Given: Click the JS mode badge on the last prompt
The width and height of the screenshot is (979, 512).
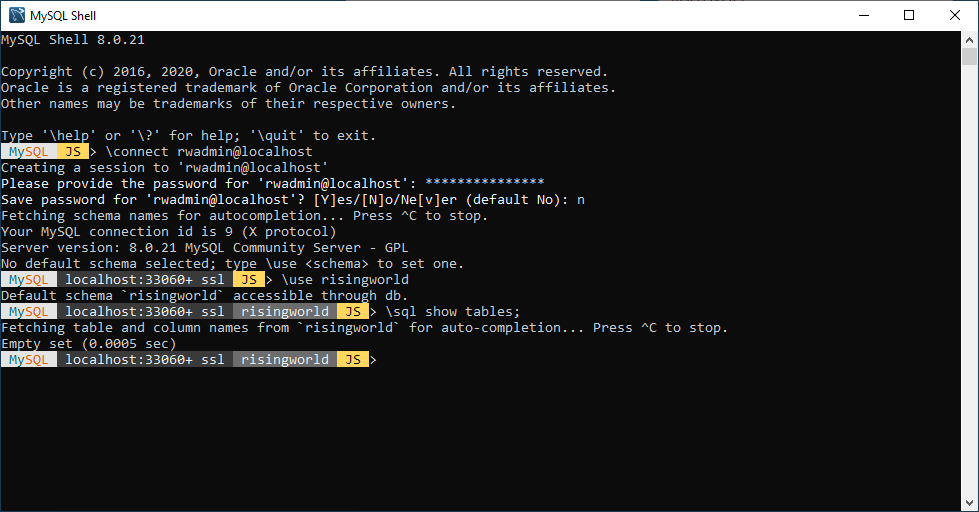Looking at the screenshot, I should click(351, 360).
